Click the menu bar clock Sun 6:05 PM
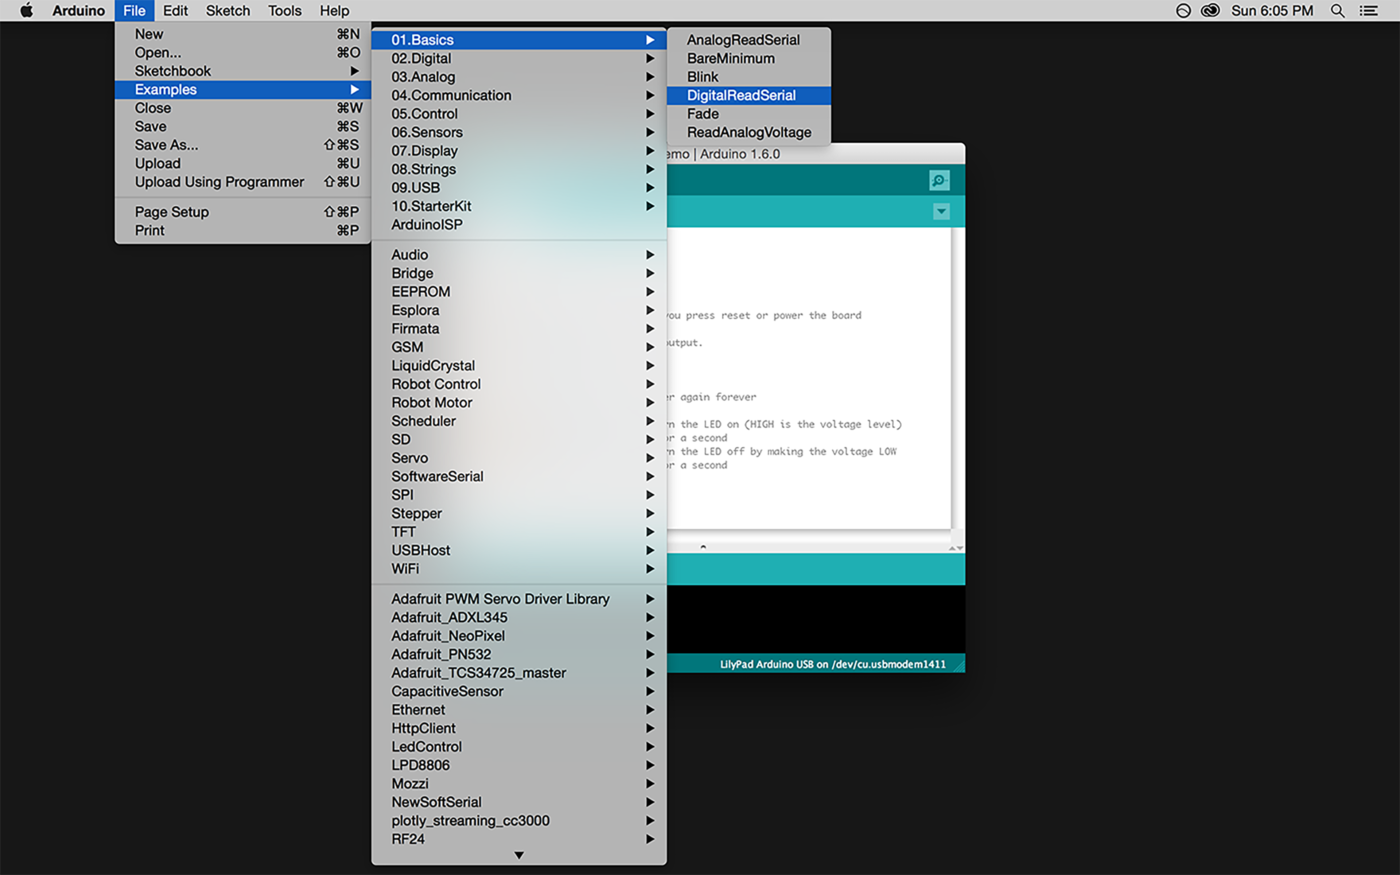 coord(1272,11)
